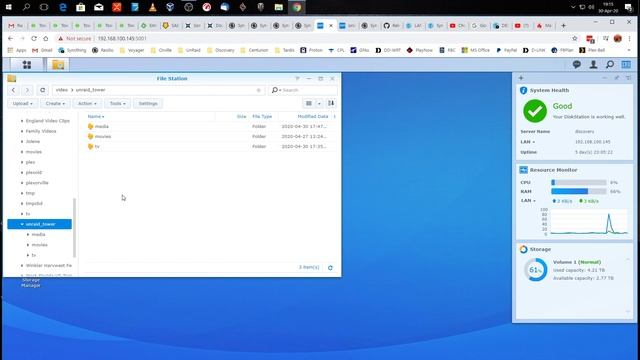
Task: Expand LAN dropdown in System Health
Action: (x=533, y=142)
